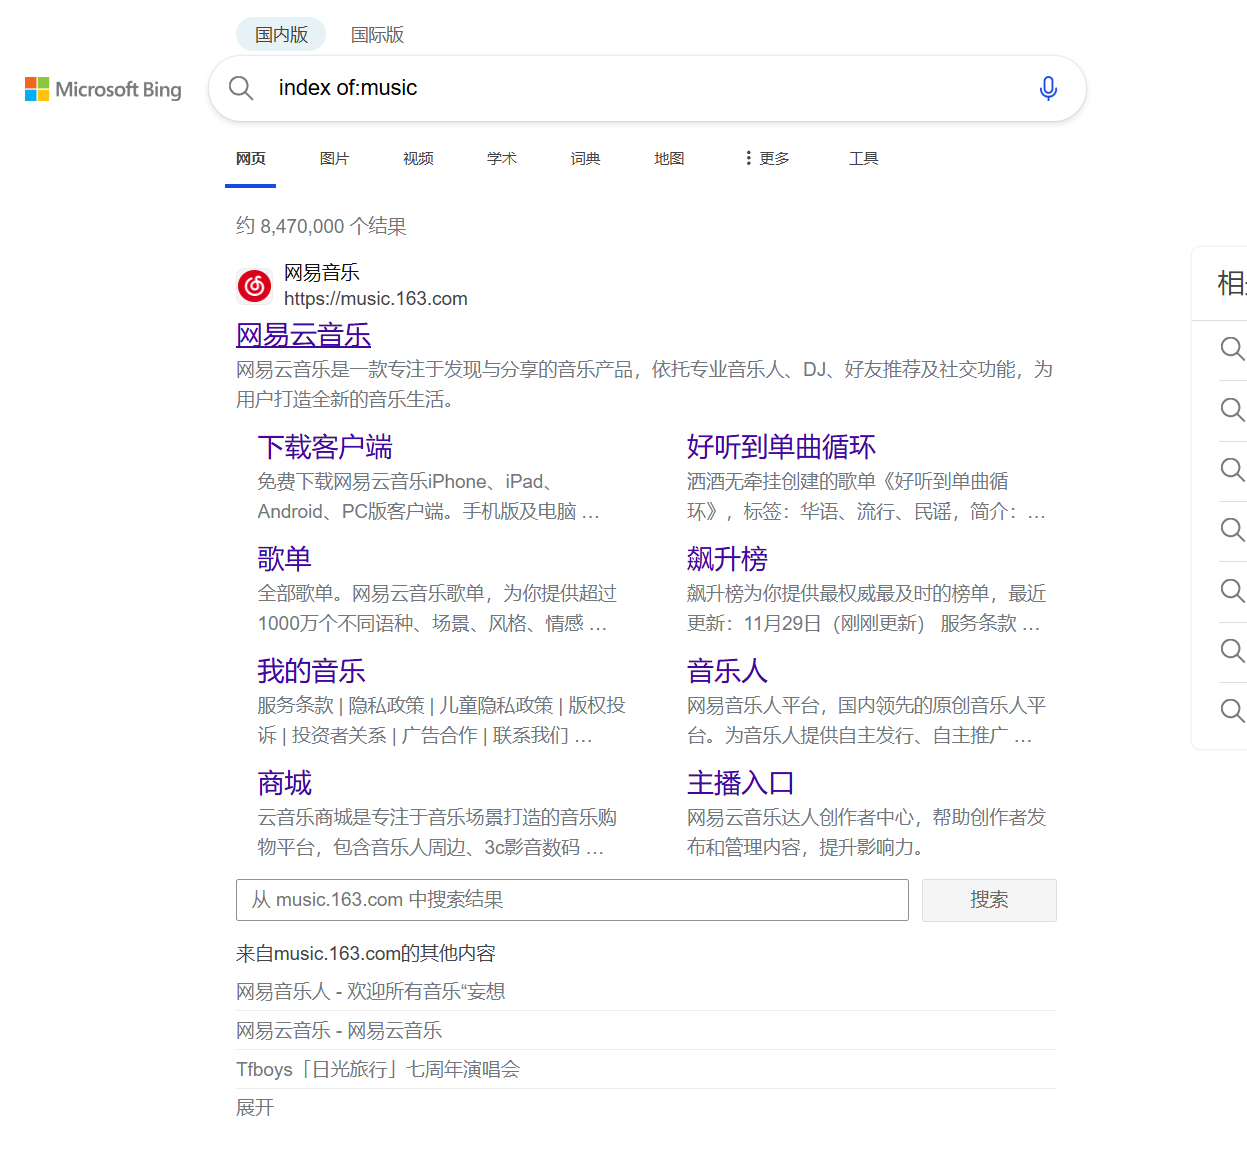
Task: Select the 图片 tab
Action: click(334, 158)
